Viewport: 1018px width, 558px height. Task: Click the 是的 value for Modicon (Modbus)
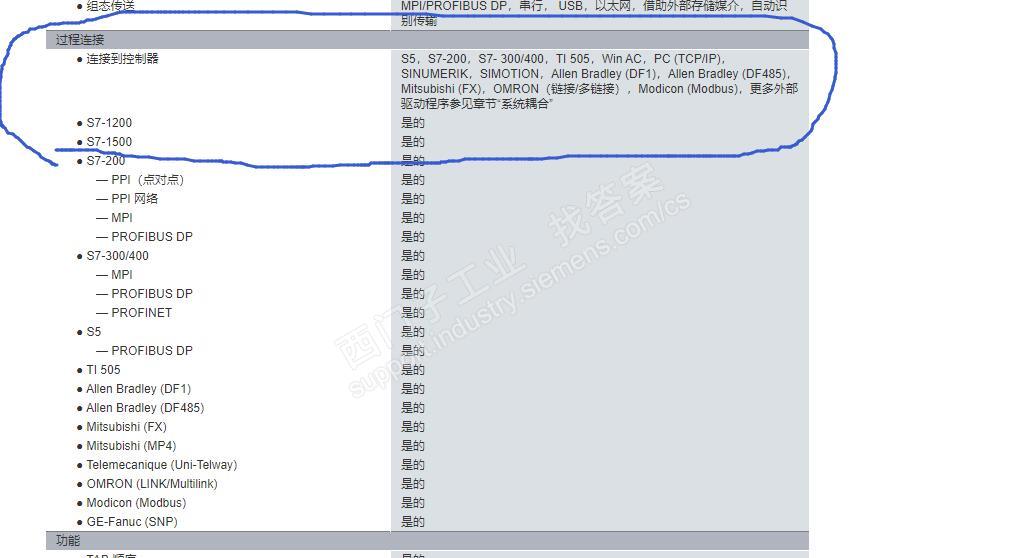412,503
